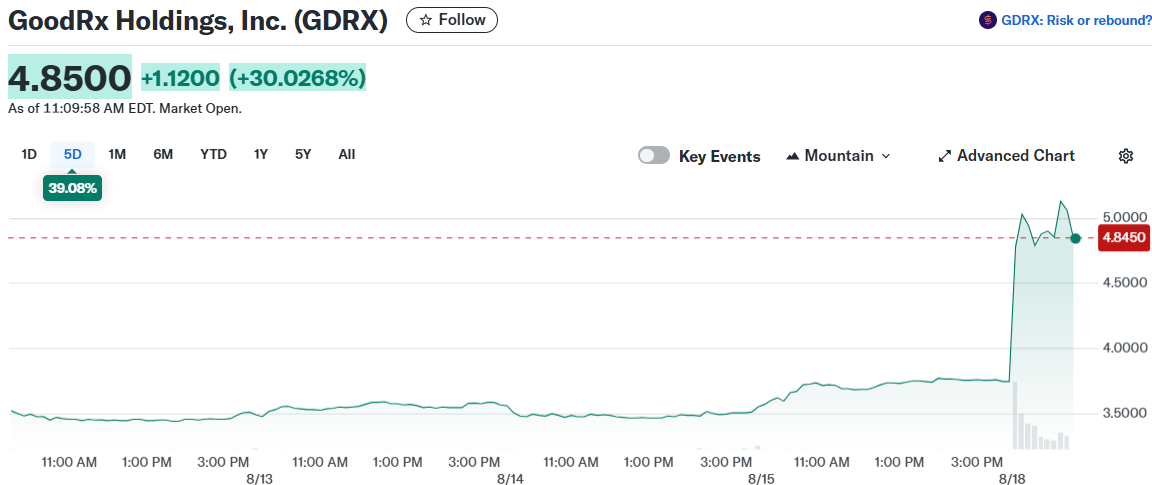The height and width of the screenshot is (485, 1152).
Task: Select the All time range tab
Action: [x=347, y=154]
